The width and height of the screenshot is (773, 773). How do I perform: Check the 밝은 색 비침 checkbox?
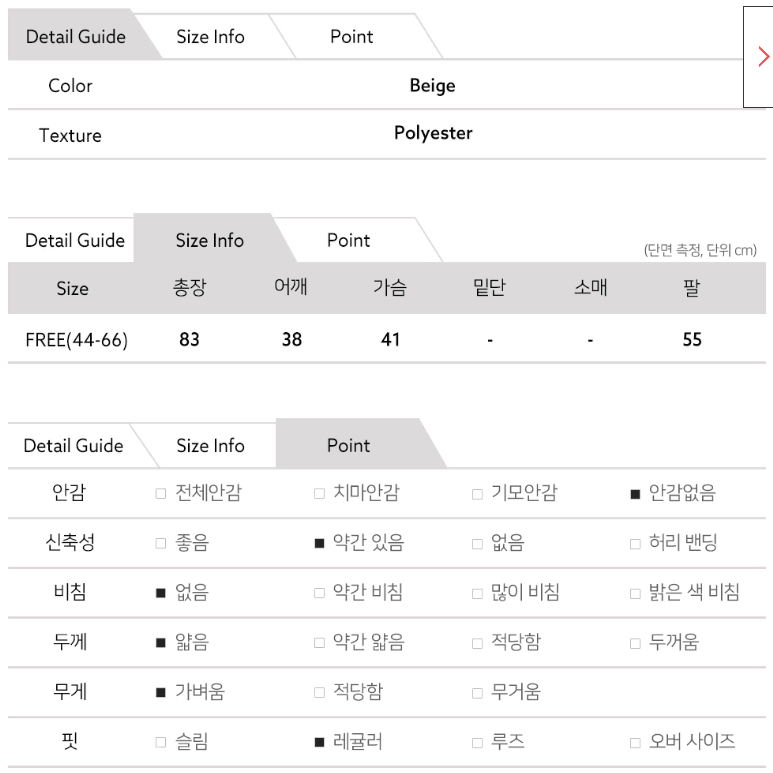click(x=635, y=593)
